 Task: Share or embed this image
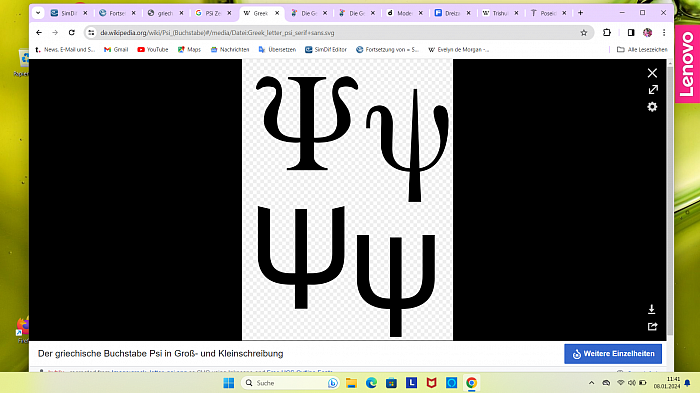tap(652, 326)
